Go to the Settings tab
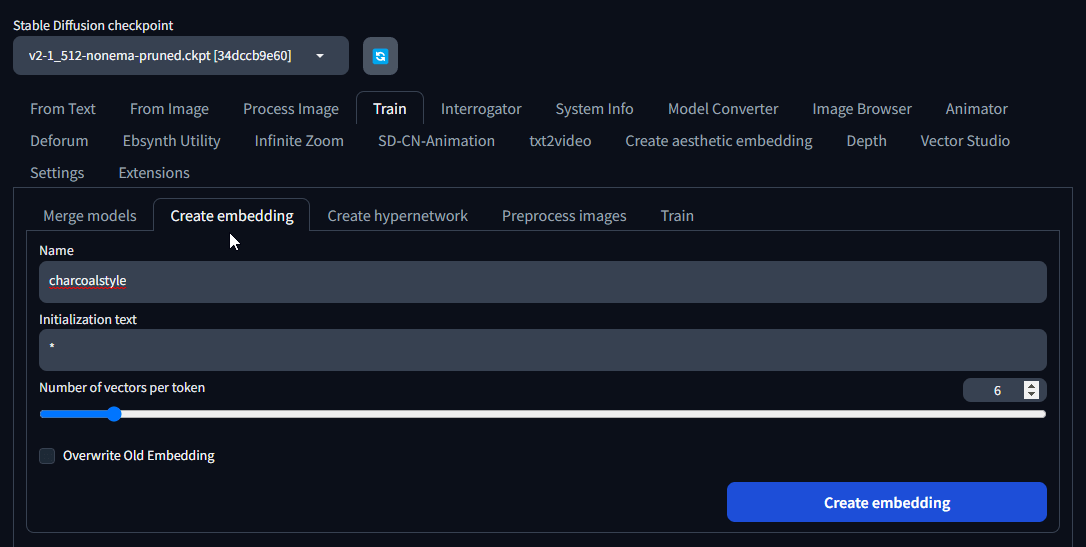The image size is (1086, 547). 57,172
